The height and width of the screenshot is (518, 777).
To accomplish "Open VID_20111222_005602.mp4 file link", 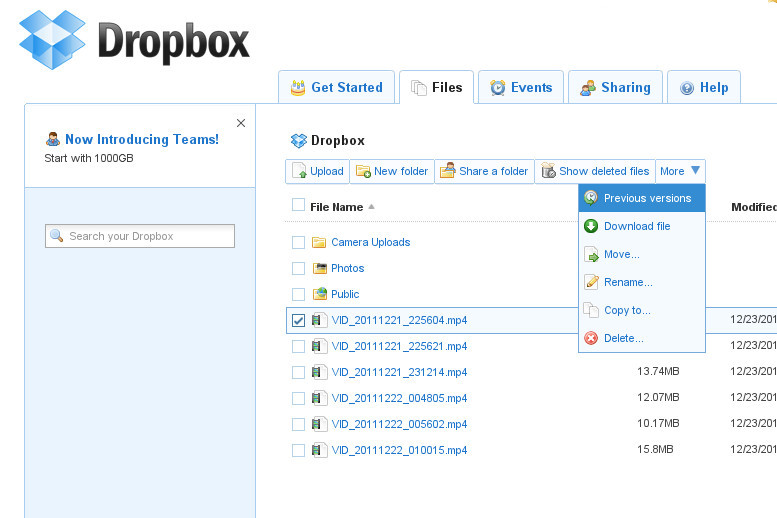I will pyautogui.click(x=399, y=424).
